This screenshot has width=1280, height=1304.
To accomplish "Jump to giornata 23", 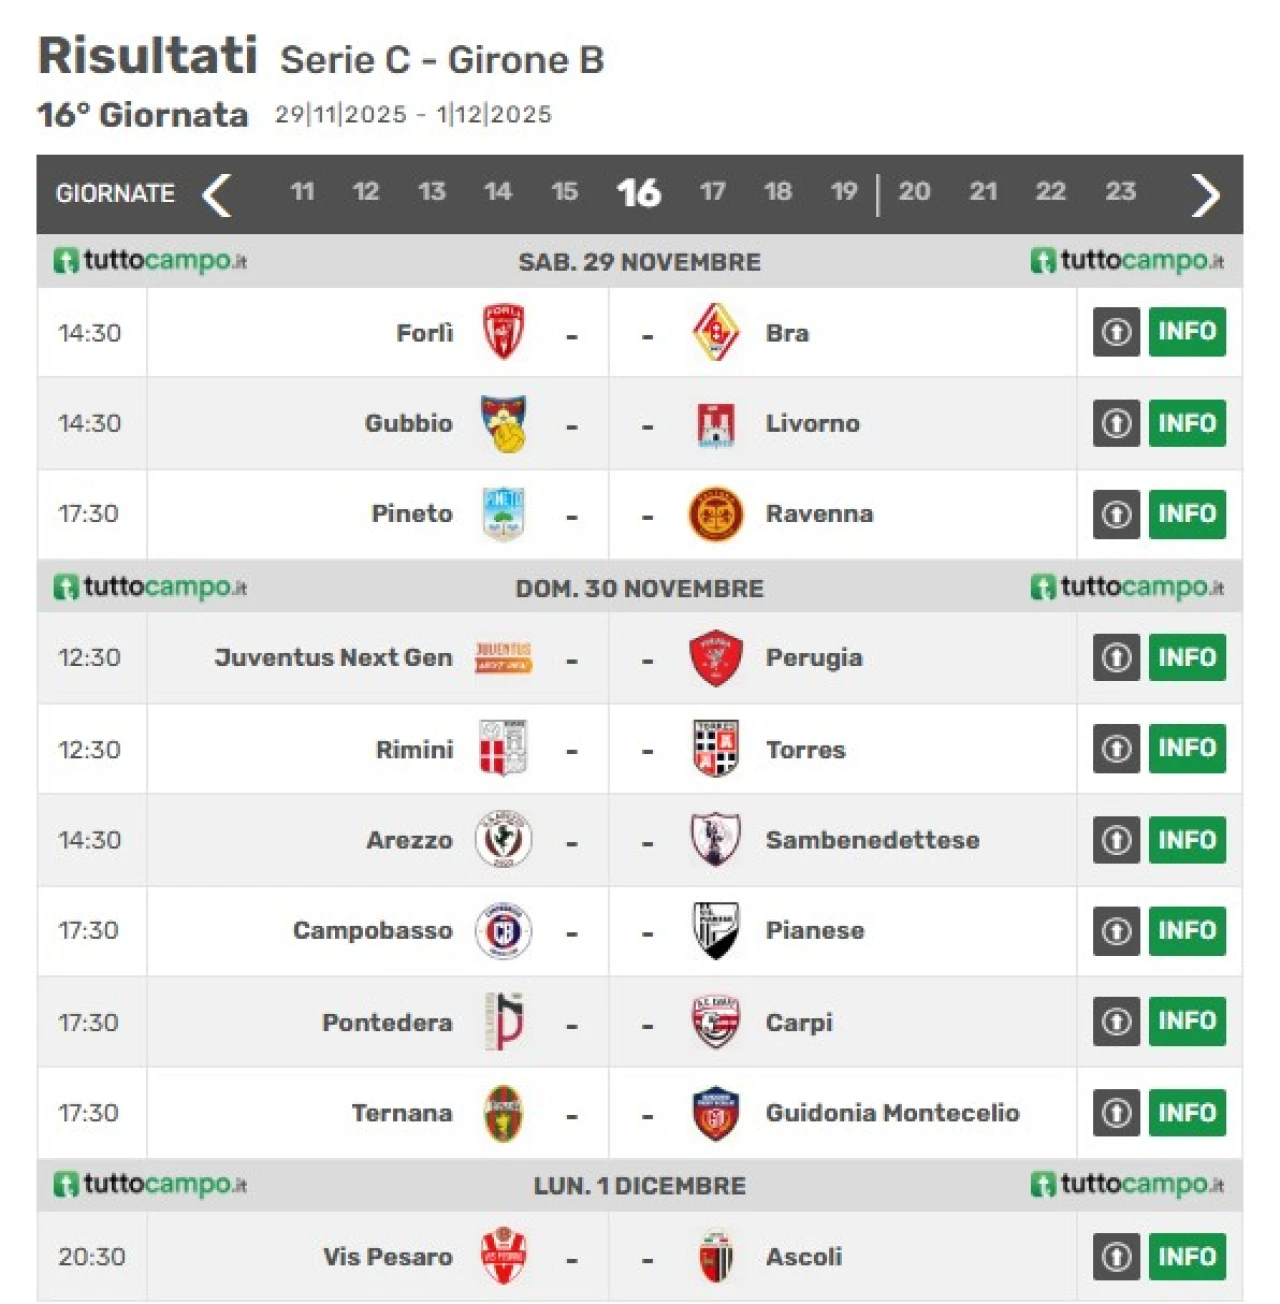I will (1120, 192).
